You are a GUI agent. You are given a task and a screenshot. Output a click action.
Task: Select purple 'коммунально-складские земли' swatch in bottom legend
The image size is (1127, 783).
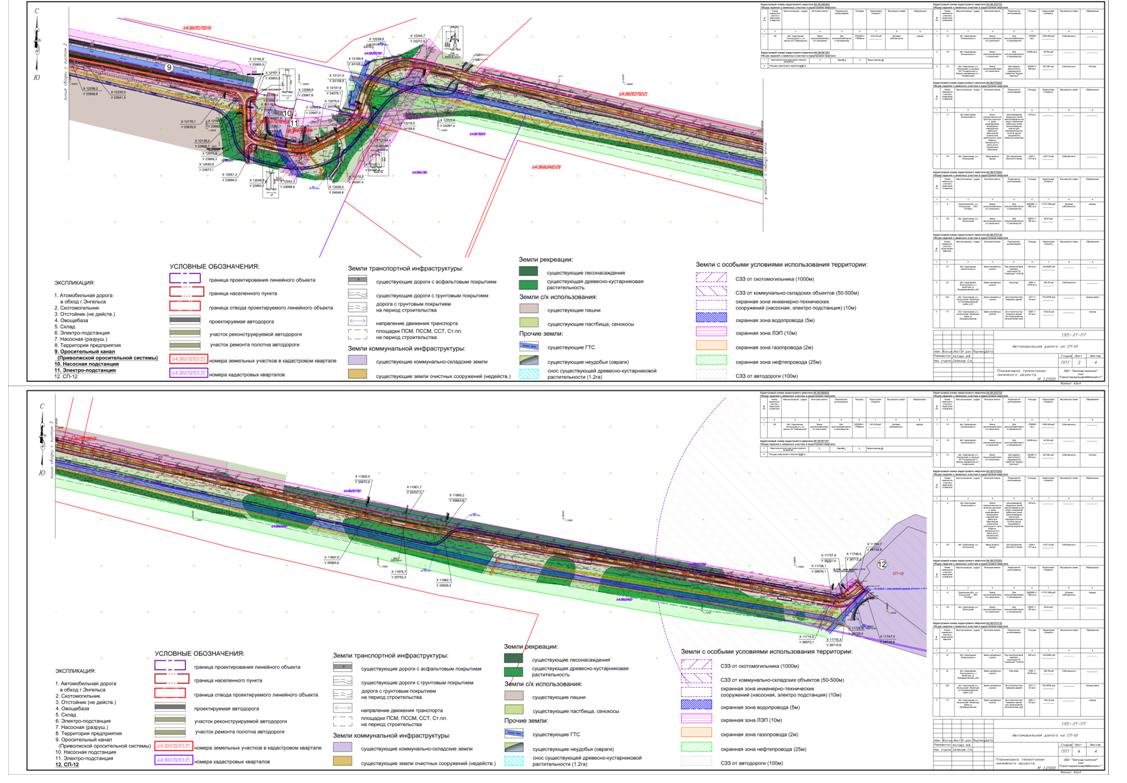pyautogui.click(x=342, y=748)
